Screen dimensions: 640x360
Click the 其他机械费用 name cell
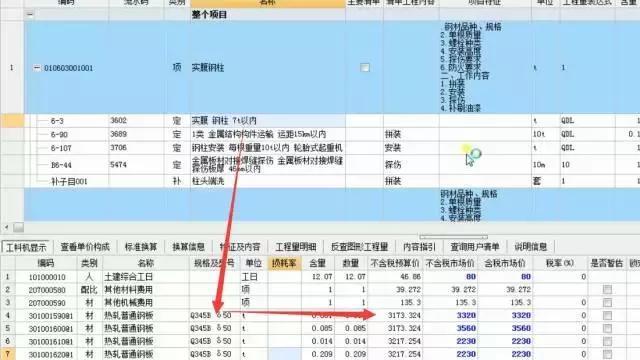click(146, 302)
